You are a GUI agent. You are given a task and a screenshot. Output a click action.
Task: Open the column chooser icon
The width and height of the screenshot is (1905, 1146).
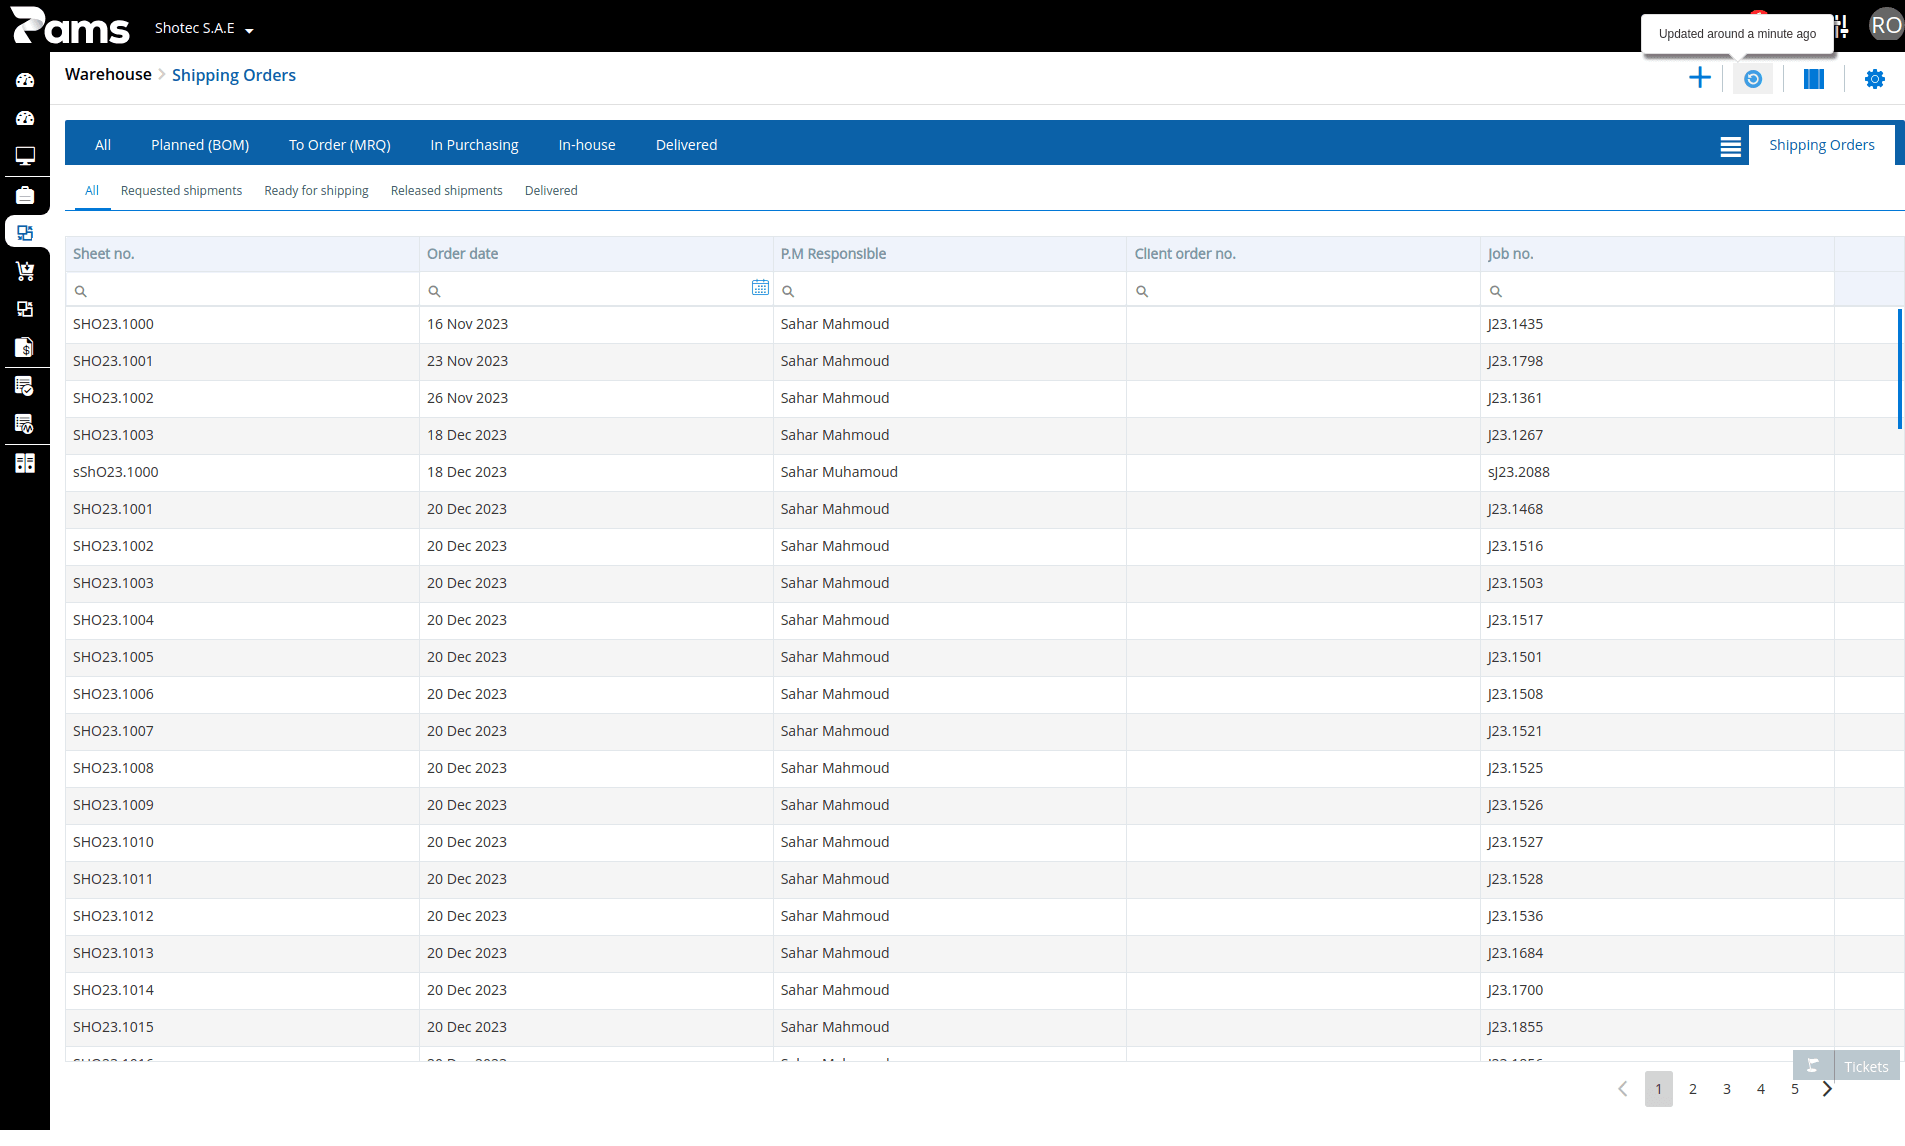(1813, 79)
